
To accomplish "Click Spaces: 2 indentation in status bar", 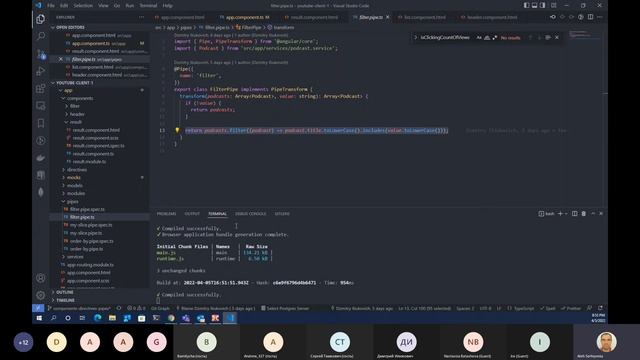I will point(465,308).
